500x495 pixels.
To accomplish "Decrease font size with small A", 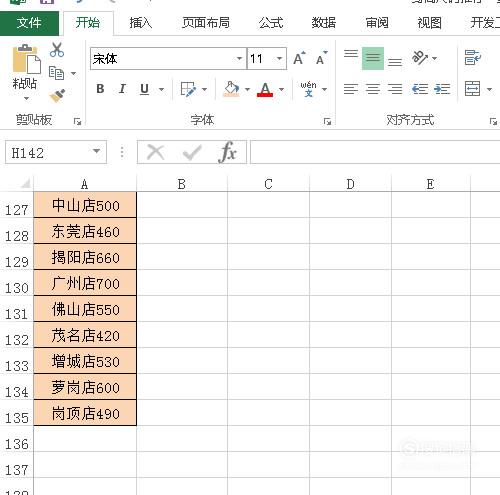I will pyautogui.click(x=321, y=58).
